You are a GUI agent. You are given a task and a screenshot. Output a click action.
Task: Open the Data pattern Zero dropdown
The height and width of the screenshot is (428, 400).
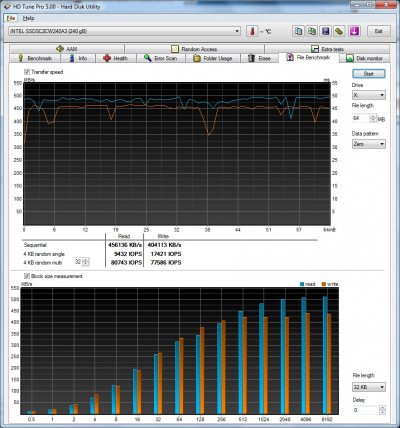369,144
